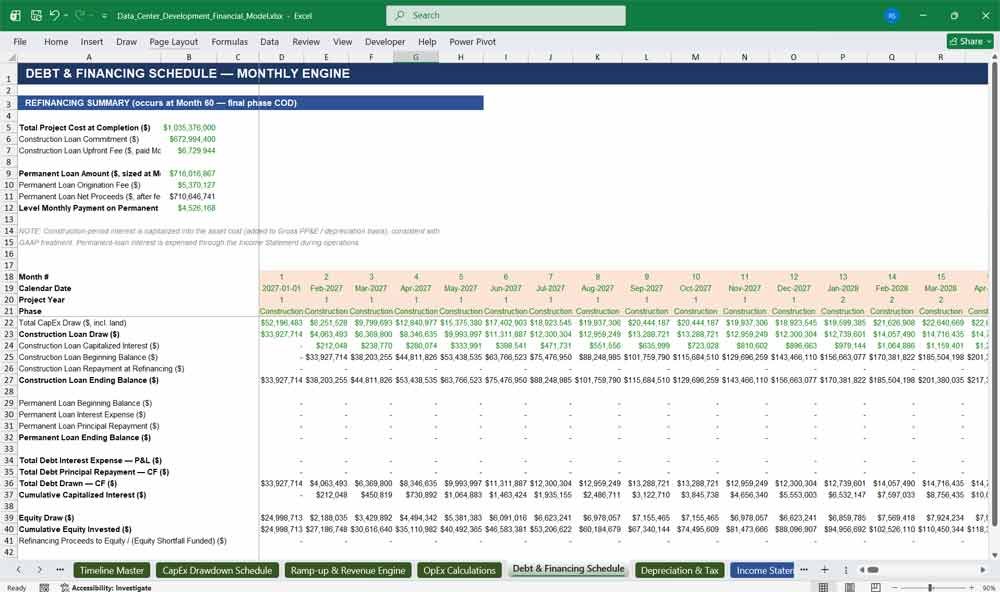Click the horizontal scrollbar left arrow
This screenshot has width=1000, height=592.
[x=862, y=570]
